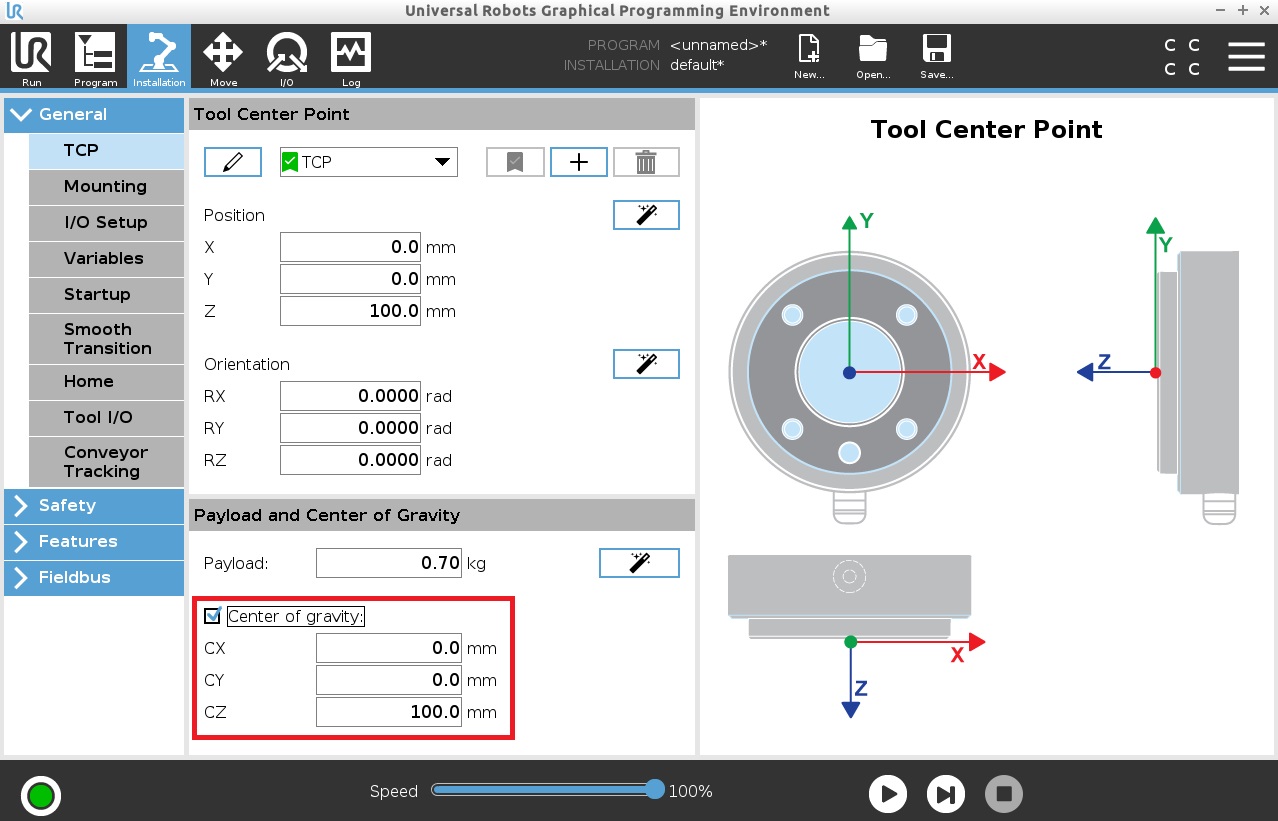Expand the Features section
Viewport: 1278px width, 821px height.
tap(94, 541)
